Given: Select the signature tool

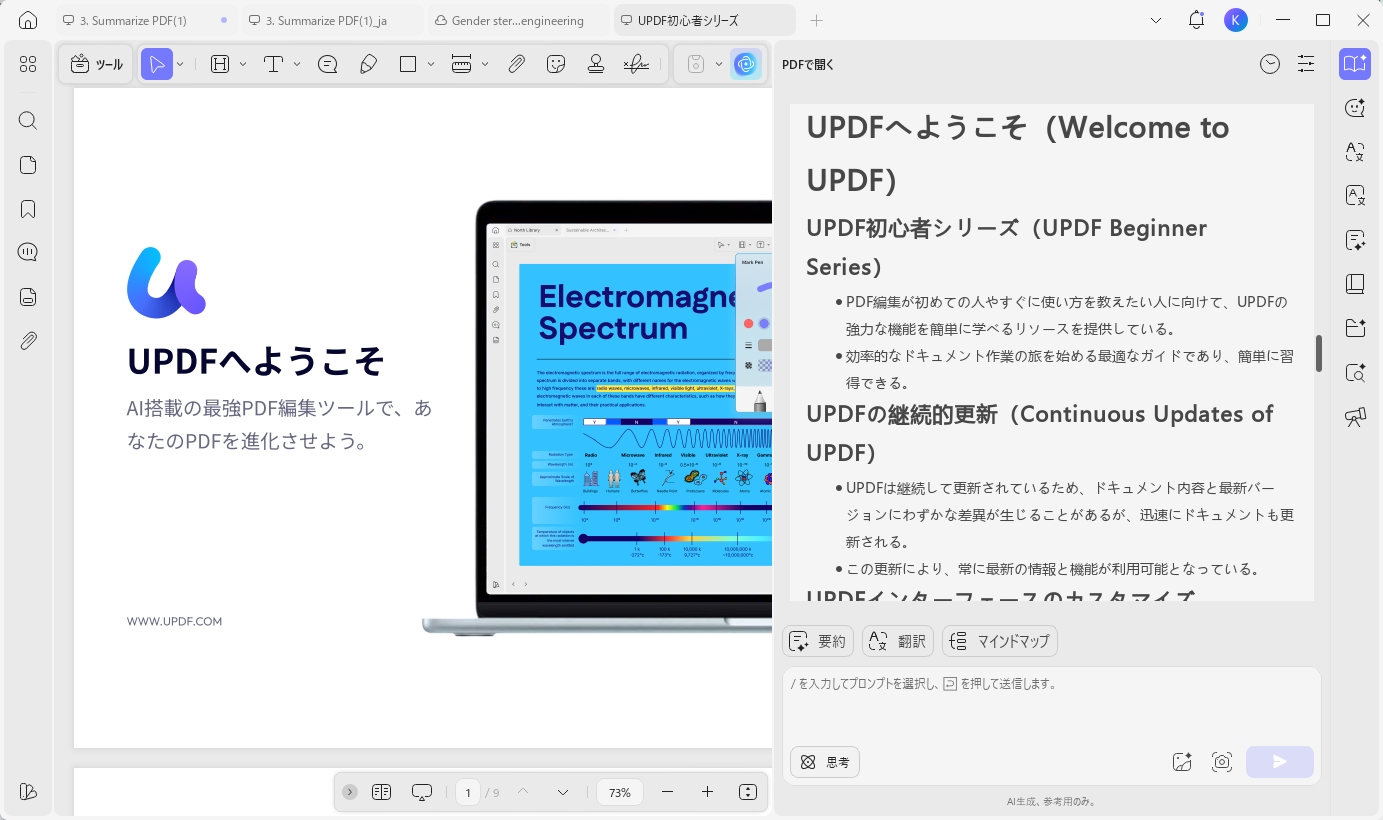Looking at the screenshot, I should [x=636, y=65].
